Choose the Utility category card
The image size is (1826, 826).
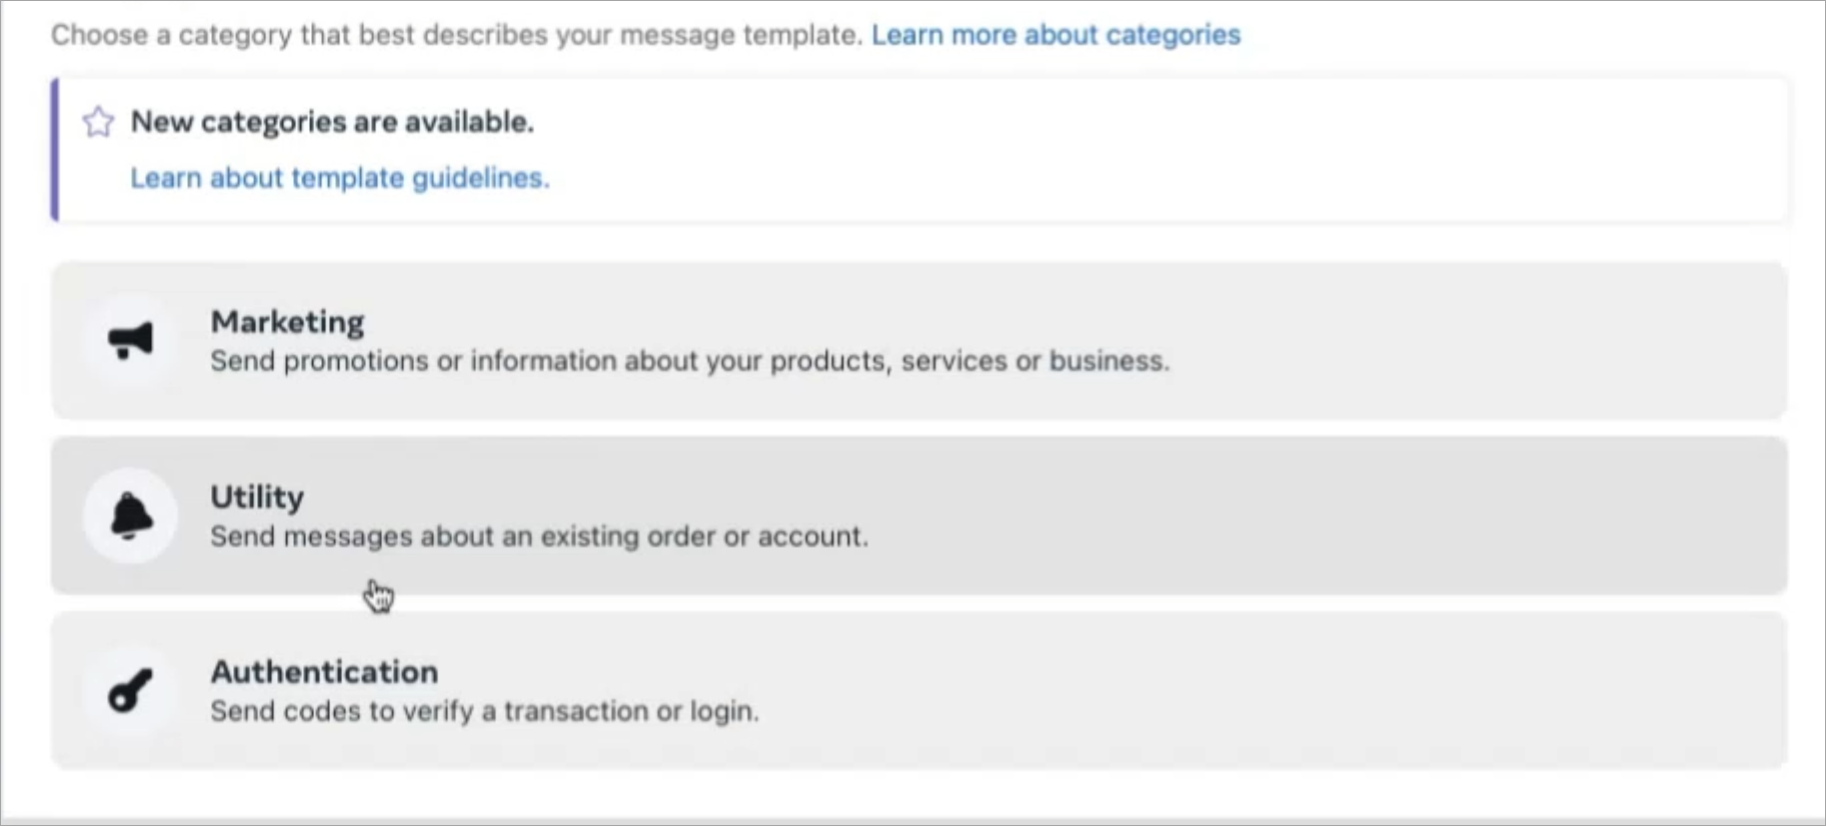919,516
